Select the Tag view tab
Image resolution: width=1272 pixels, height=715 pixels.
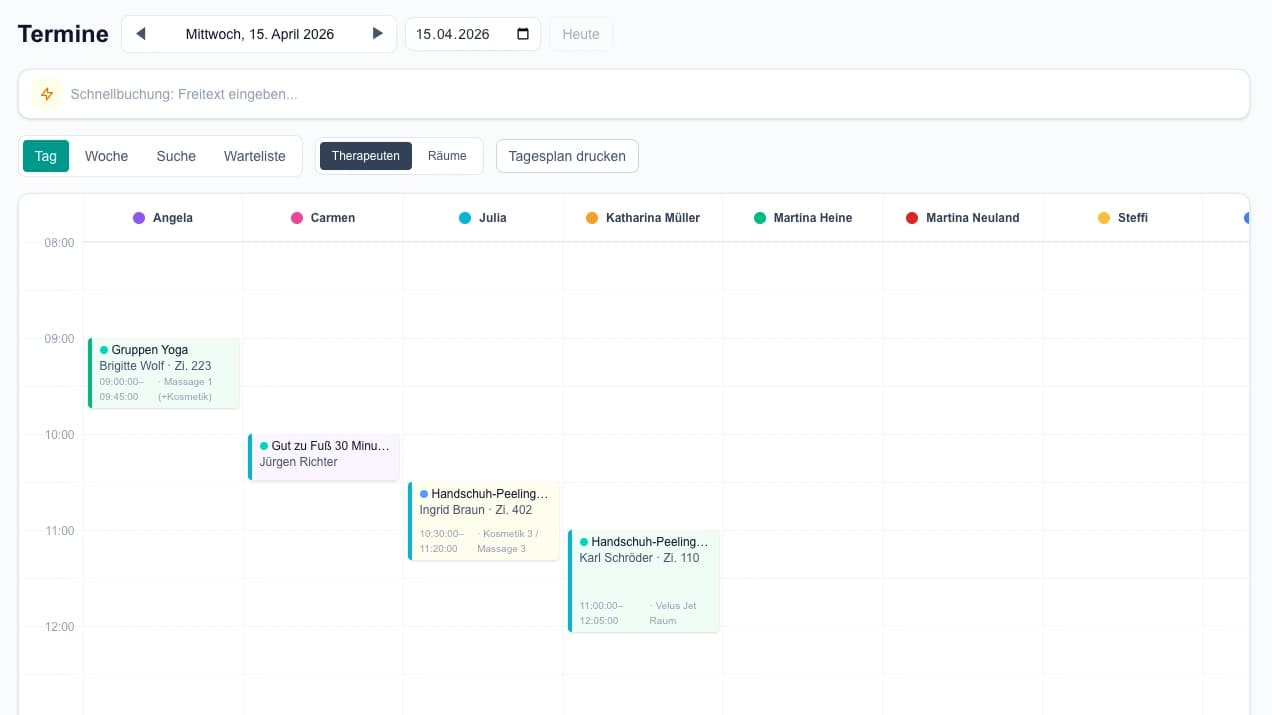click(46, 156)
